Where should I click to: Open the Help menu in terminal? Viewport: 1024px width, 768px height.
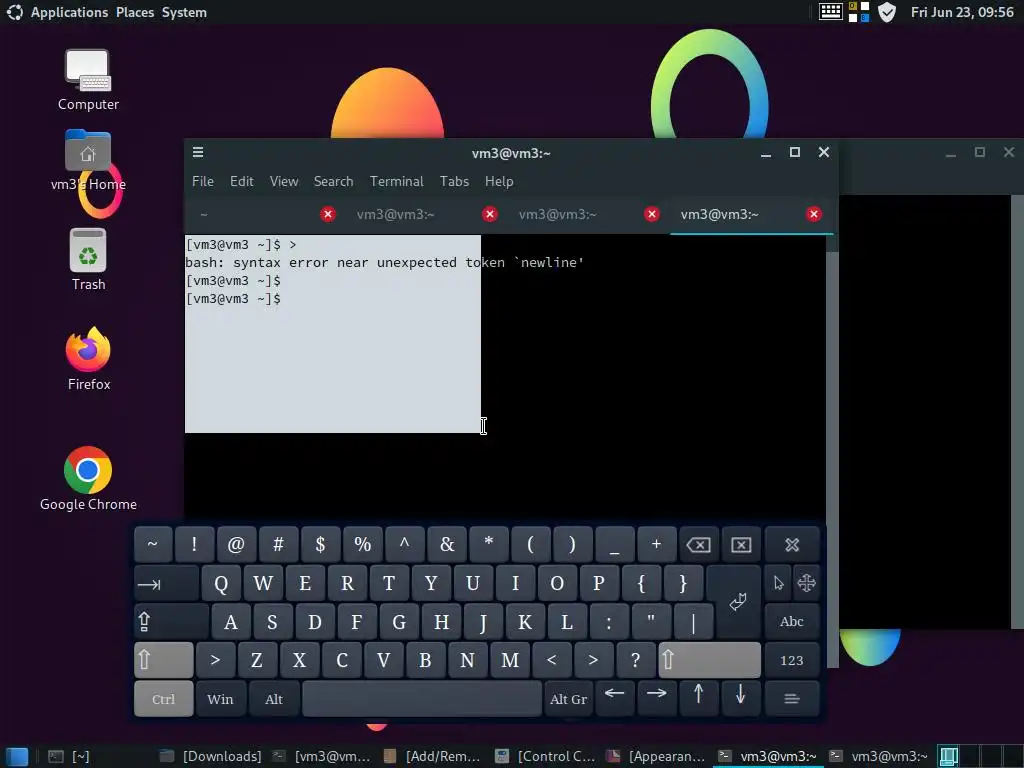tap(499, 182)
